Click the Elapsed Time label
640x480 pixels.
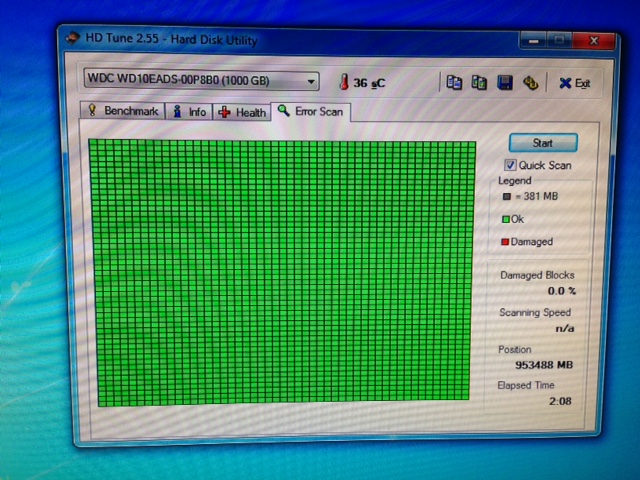click(x=526, y=385)
